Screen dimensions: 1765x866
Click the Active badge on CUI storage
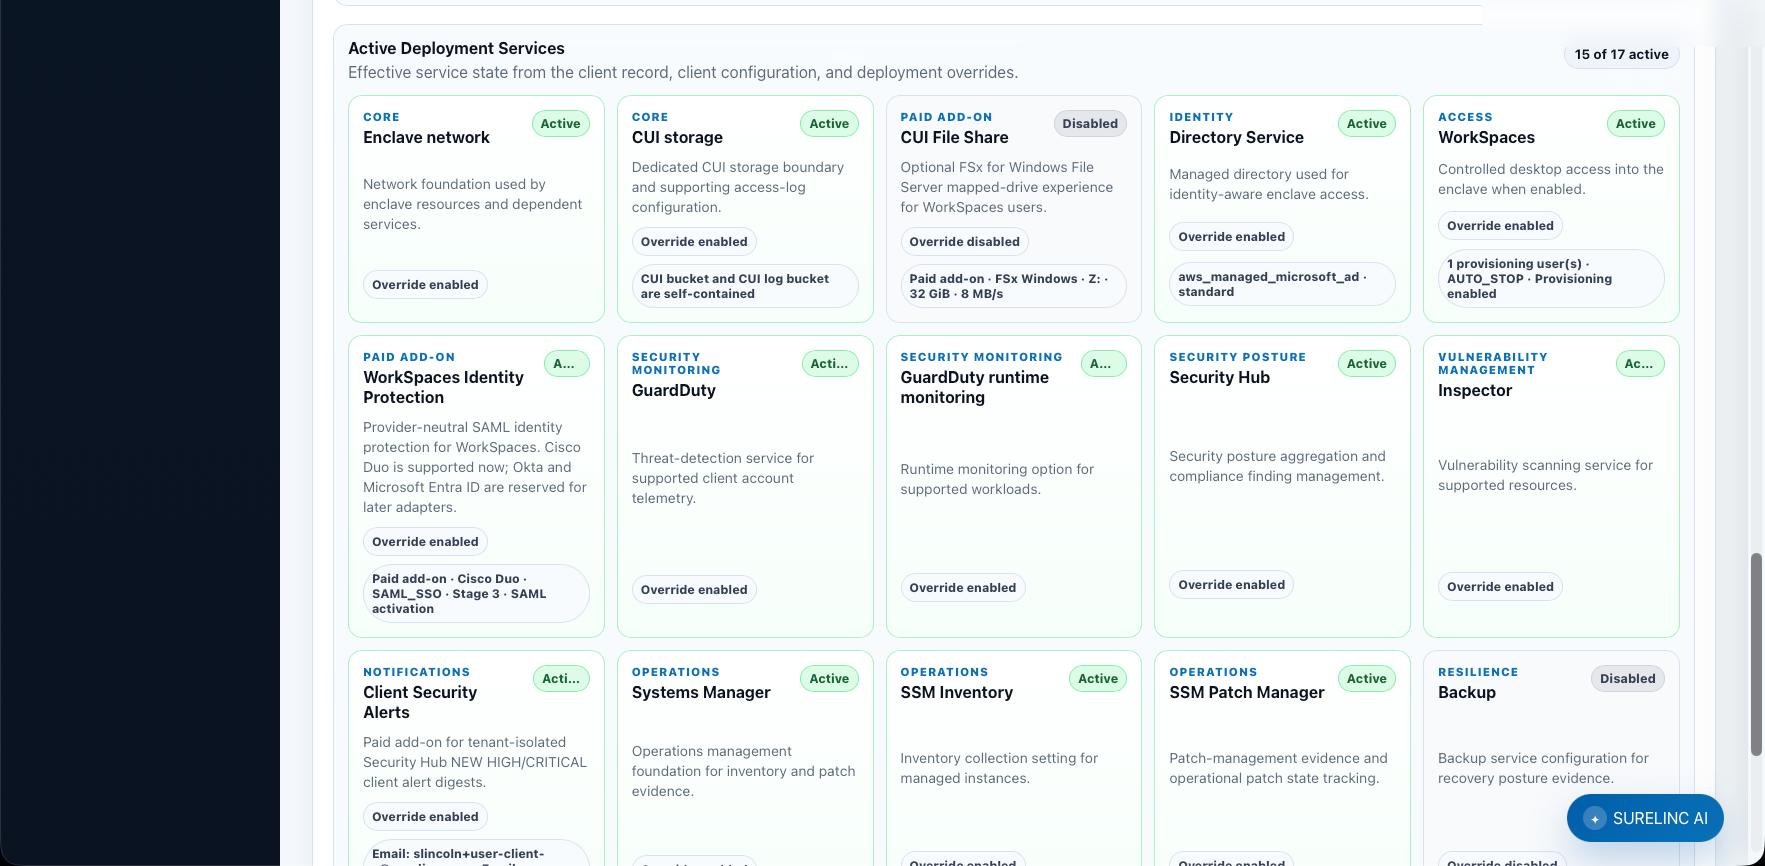(829, 124)
